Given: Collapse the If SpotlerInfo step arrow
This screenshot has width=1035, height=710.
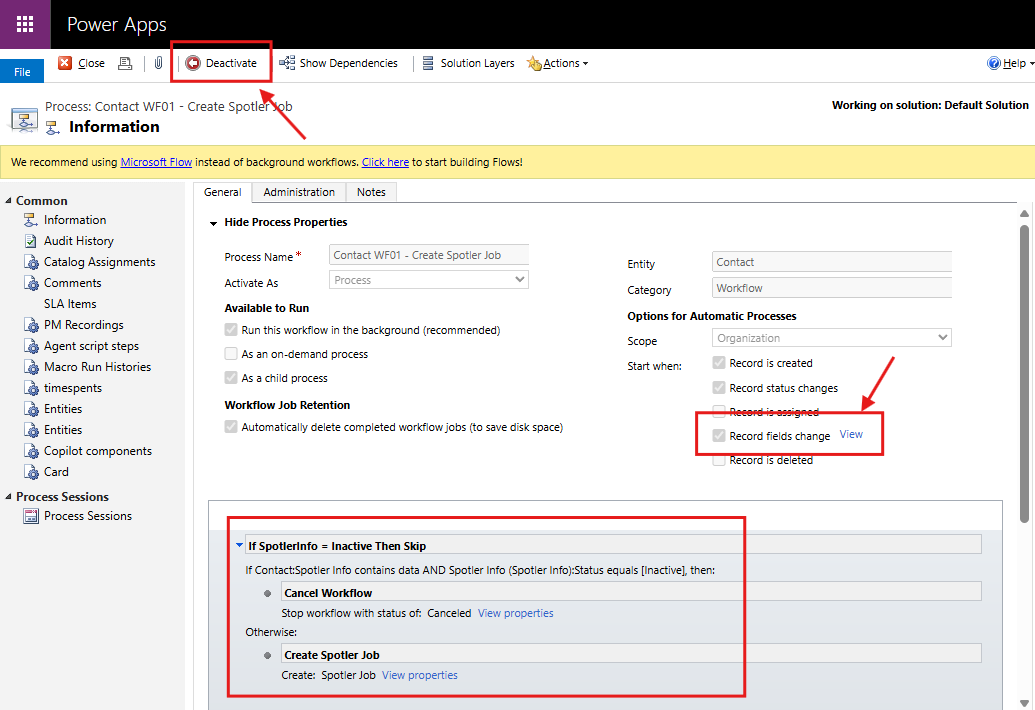Looking at the screenshot, I should (240, 545).
